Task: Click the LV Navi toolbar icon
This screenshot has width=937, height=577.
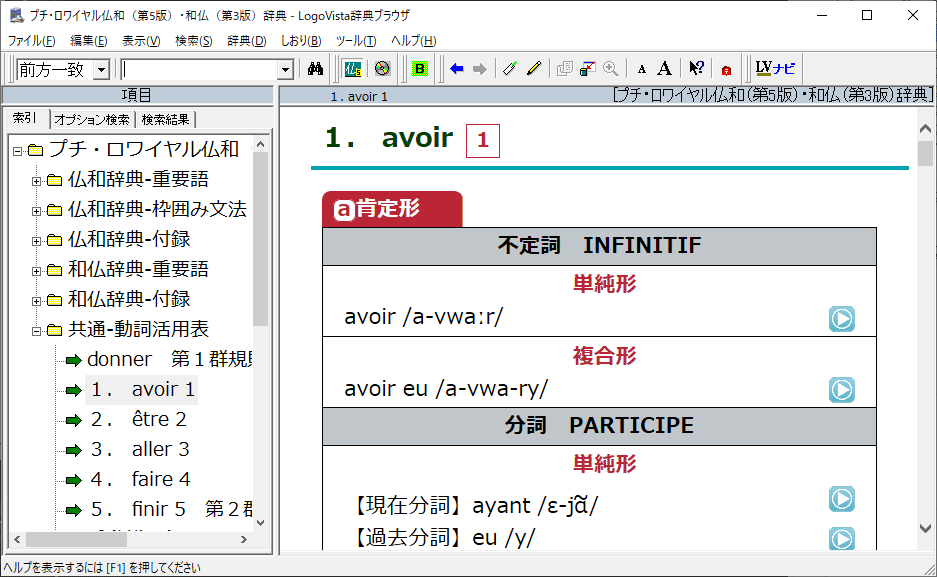Action: (775, 69)
